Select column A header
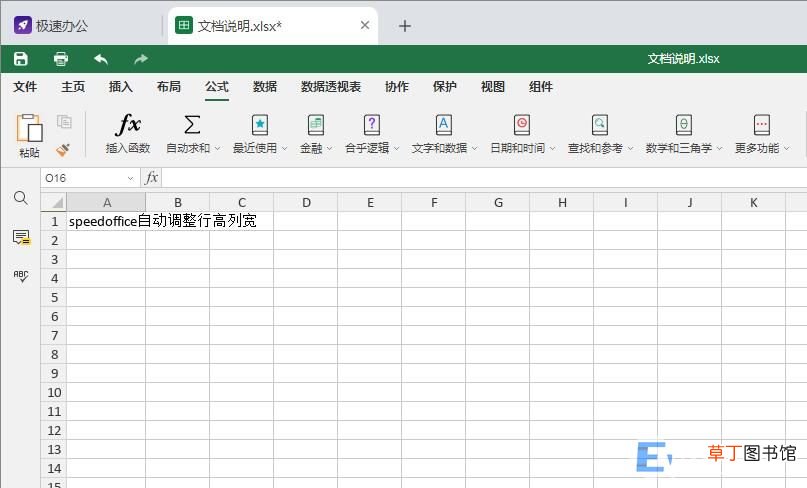 point(106,202)
